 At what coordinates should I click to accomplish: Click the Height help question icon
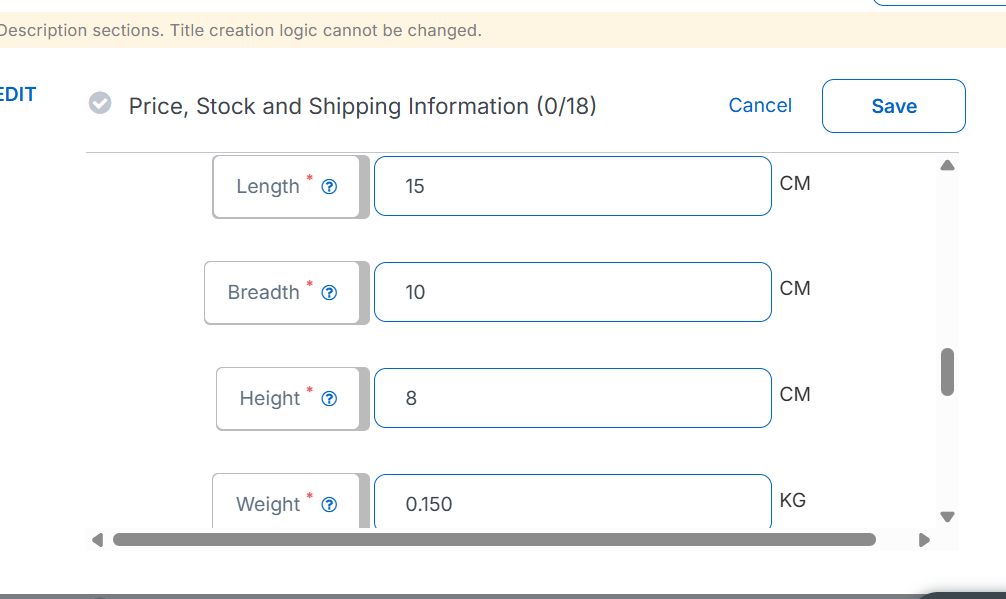329,399
